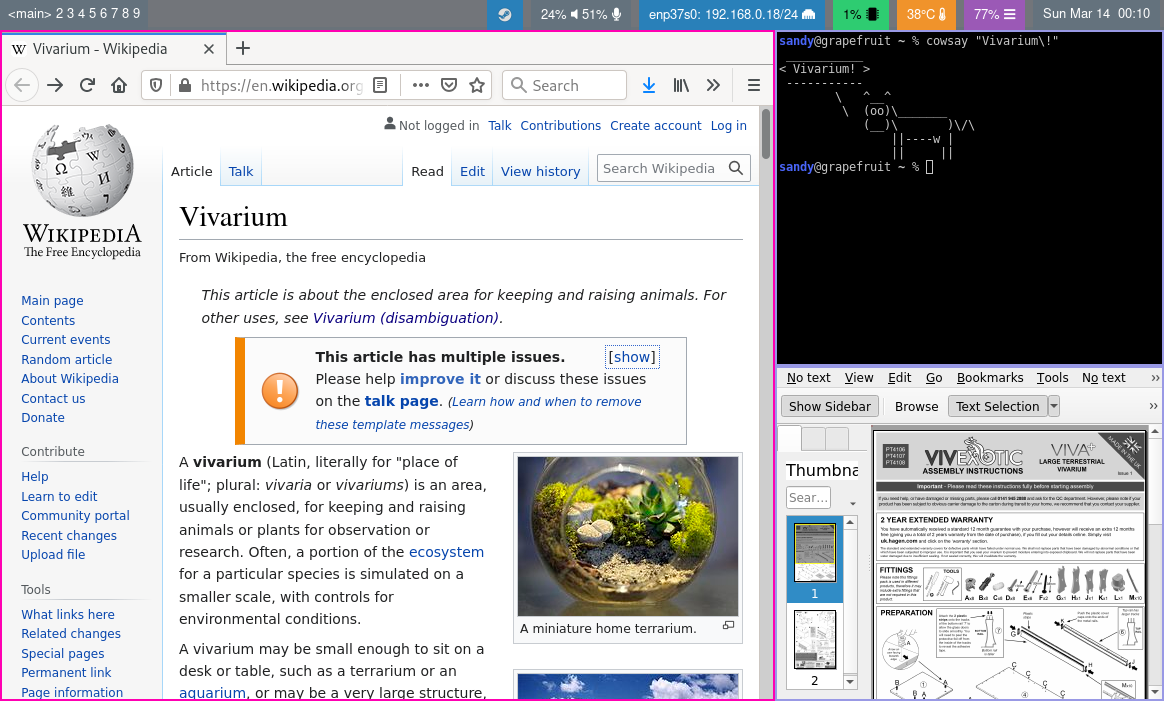Select Text Selection mode in PDF viewer
1164x701 pixels.
coord(997,406)
